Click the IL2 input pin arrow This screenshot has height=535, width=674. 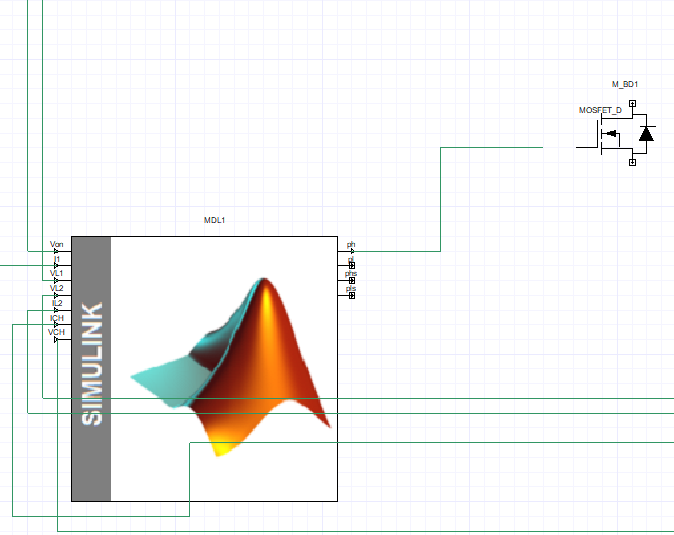point(56,310)
